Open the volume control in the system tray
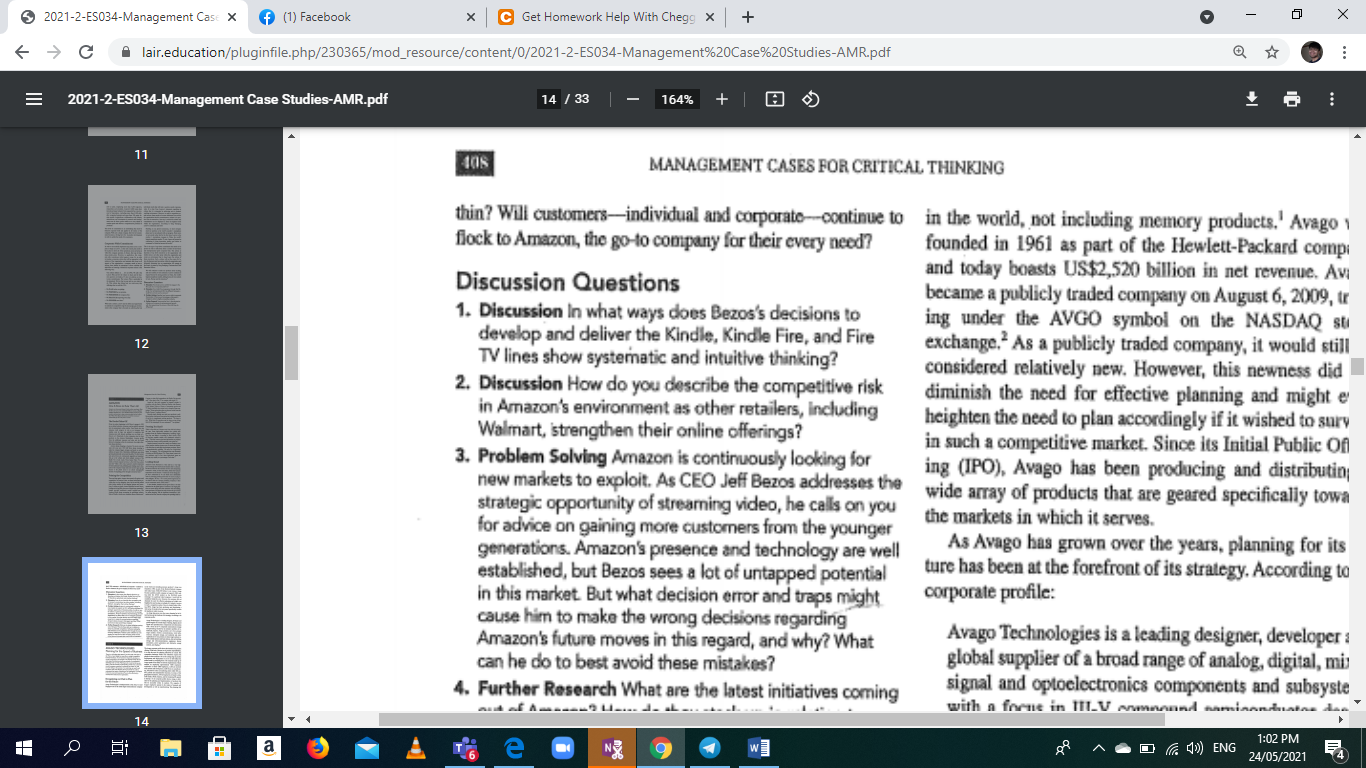Screen dimensions: 1366x768 click(x=1193, y=748)
